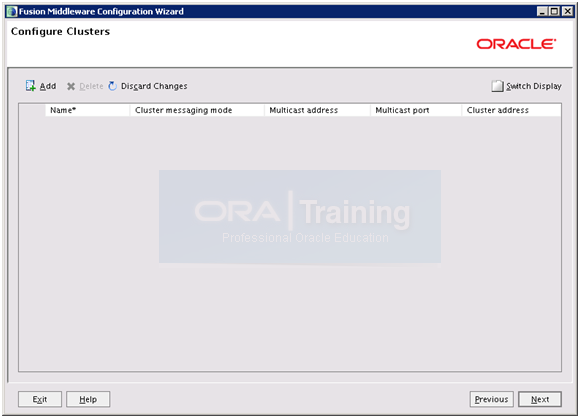This screenshot has width=580, height=418.
Task: Click the Name column header
Action: (x=87, y=110)
